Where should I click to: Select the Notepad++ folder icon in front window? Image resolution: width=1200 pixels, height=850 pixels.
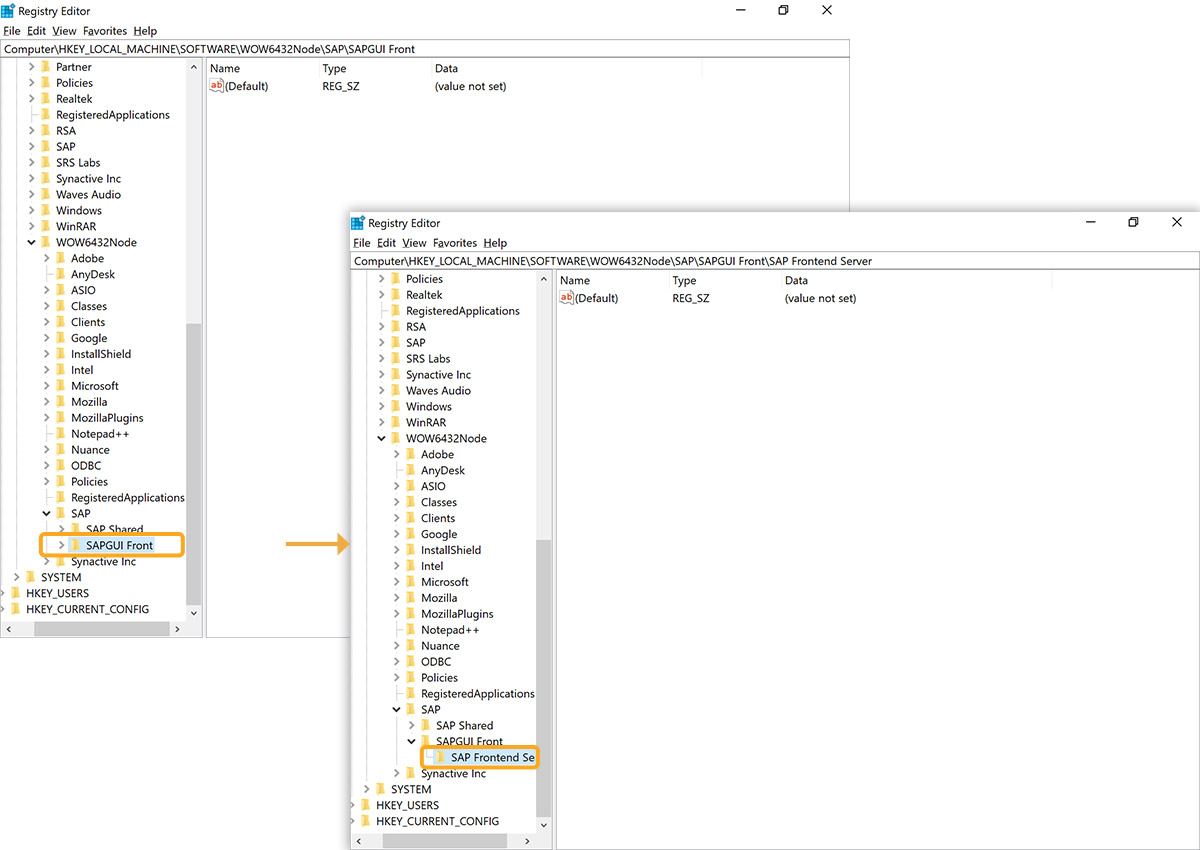[x=410, y=630]
